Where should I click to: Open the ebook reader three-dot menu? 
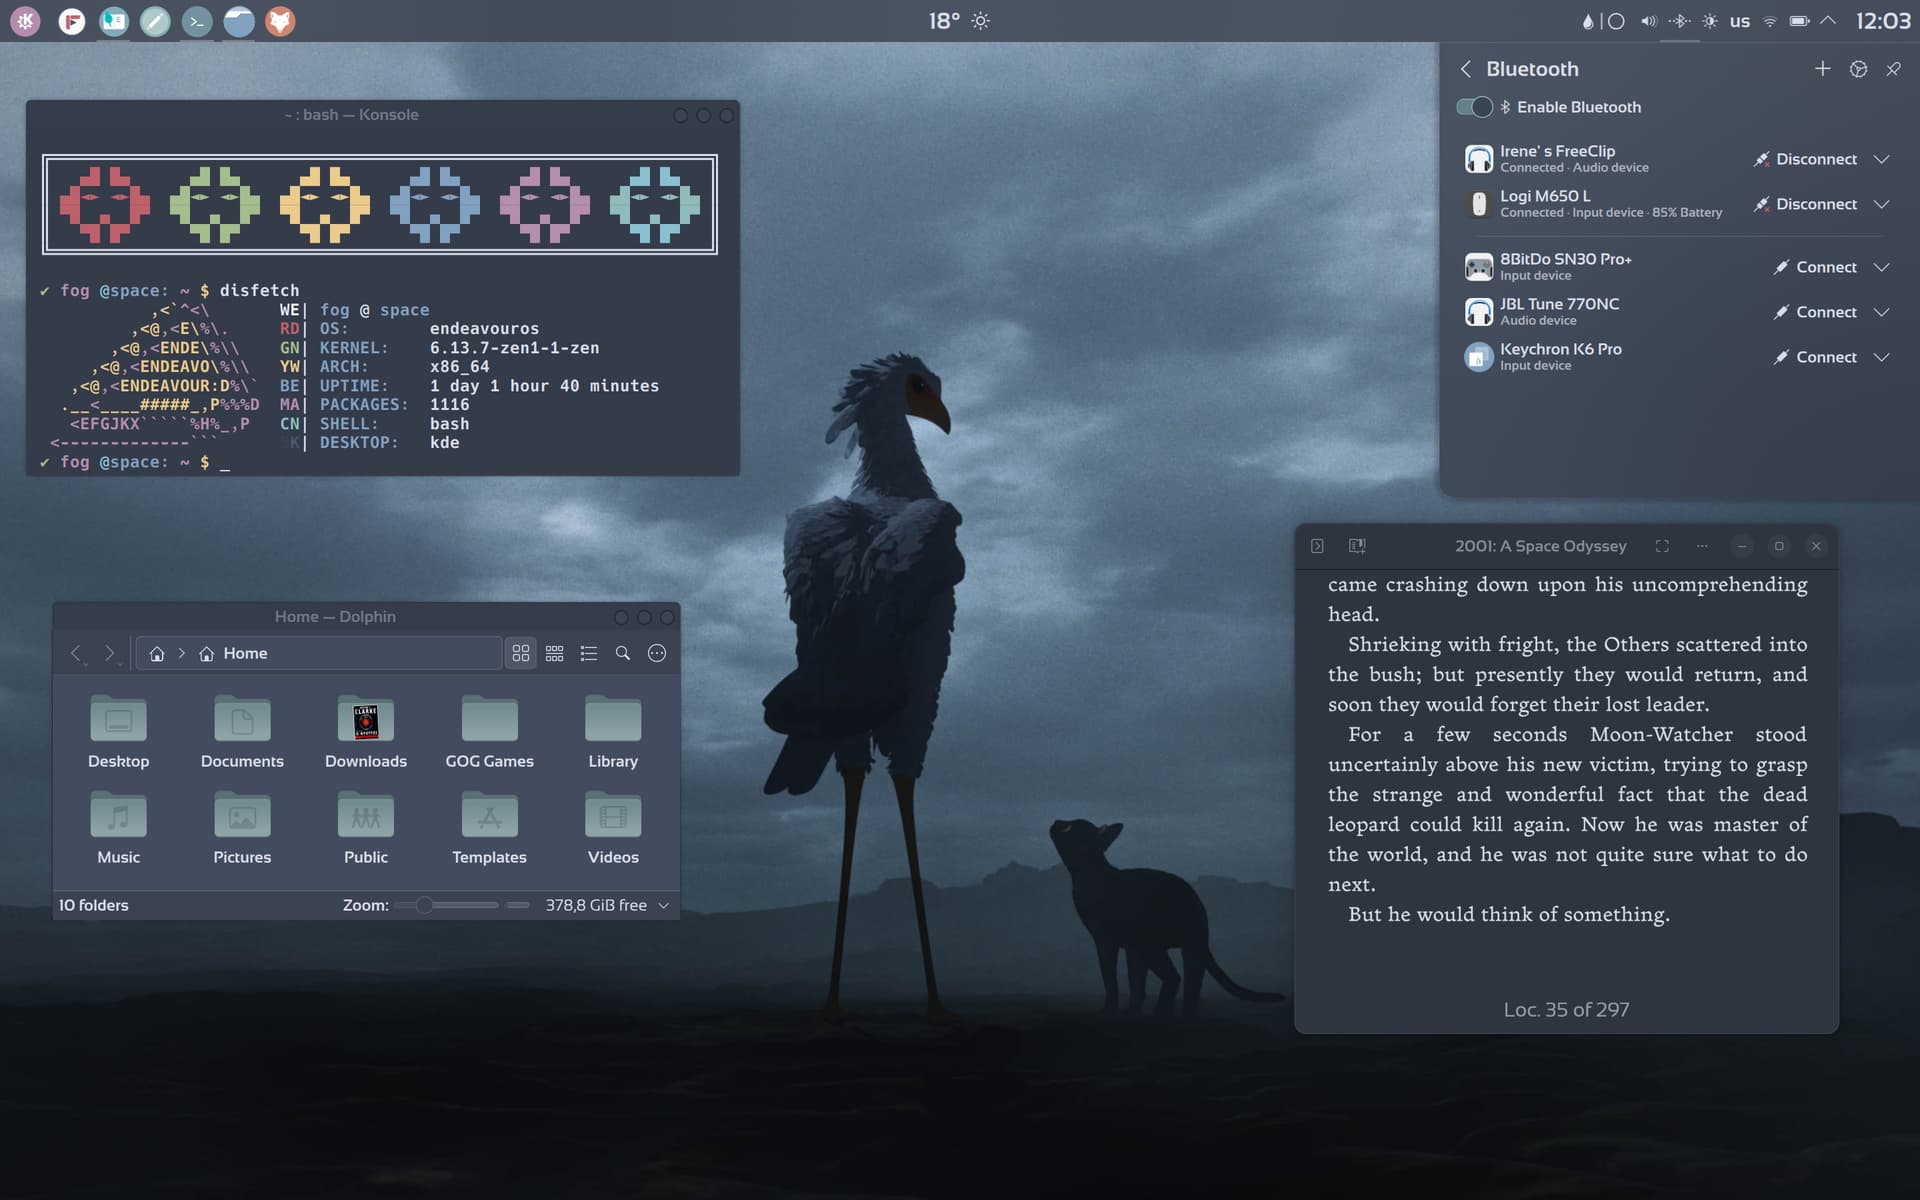(x=1702, y=546)
